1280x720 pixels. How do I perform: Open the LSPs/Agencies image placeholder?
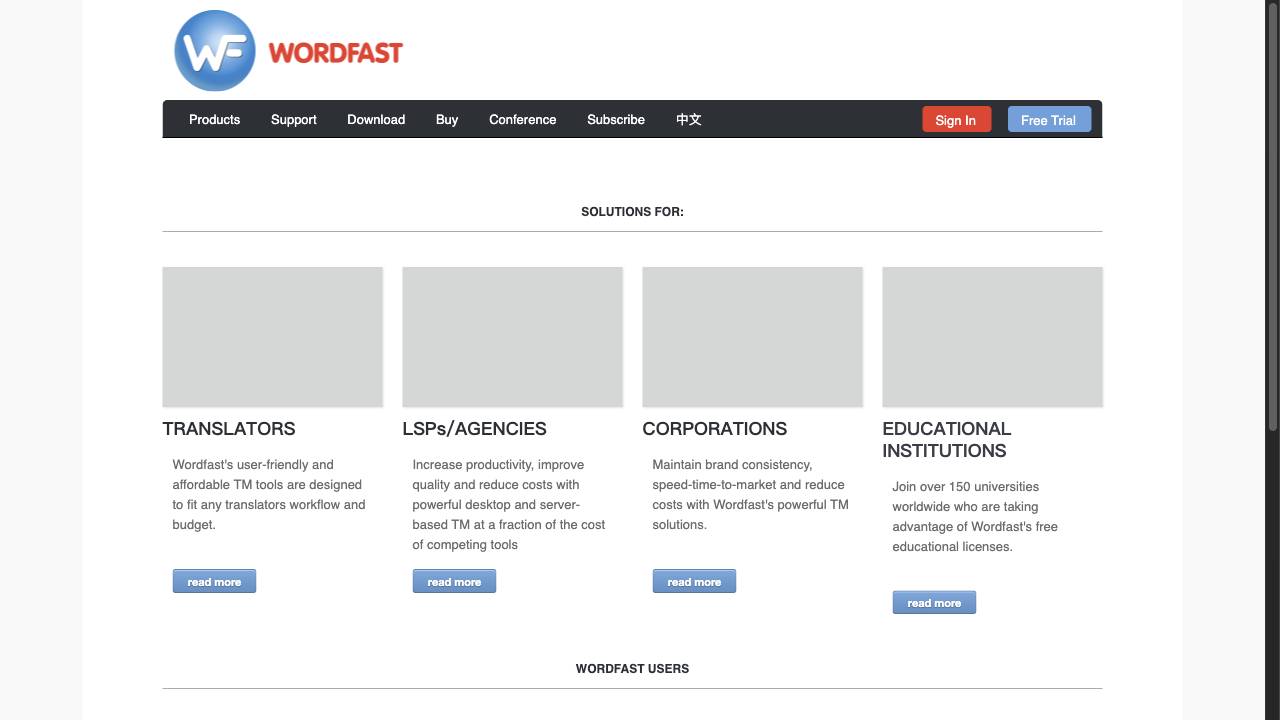(x=513, y=337)
